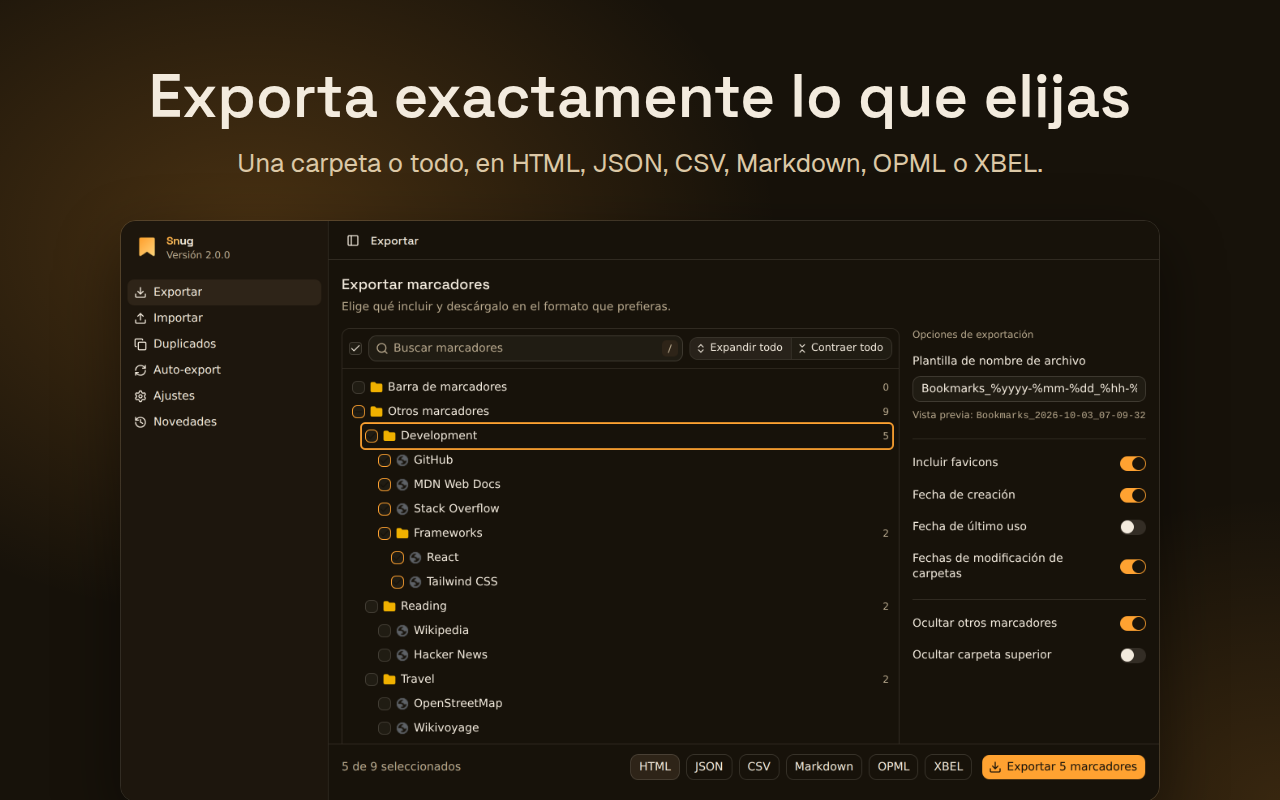Select the Markdown format button
Image resolution: width=1280 pixels, height=800 pixels.
click(x=824, y=767)
